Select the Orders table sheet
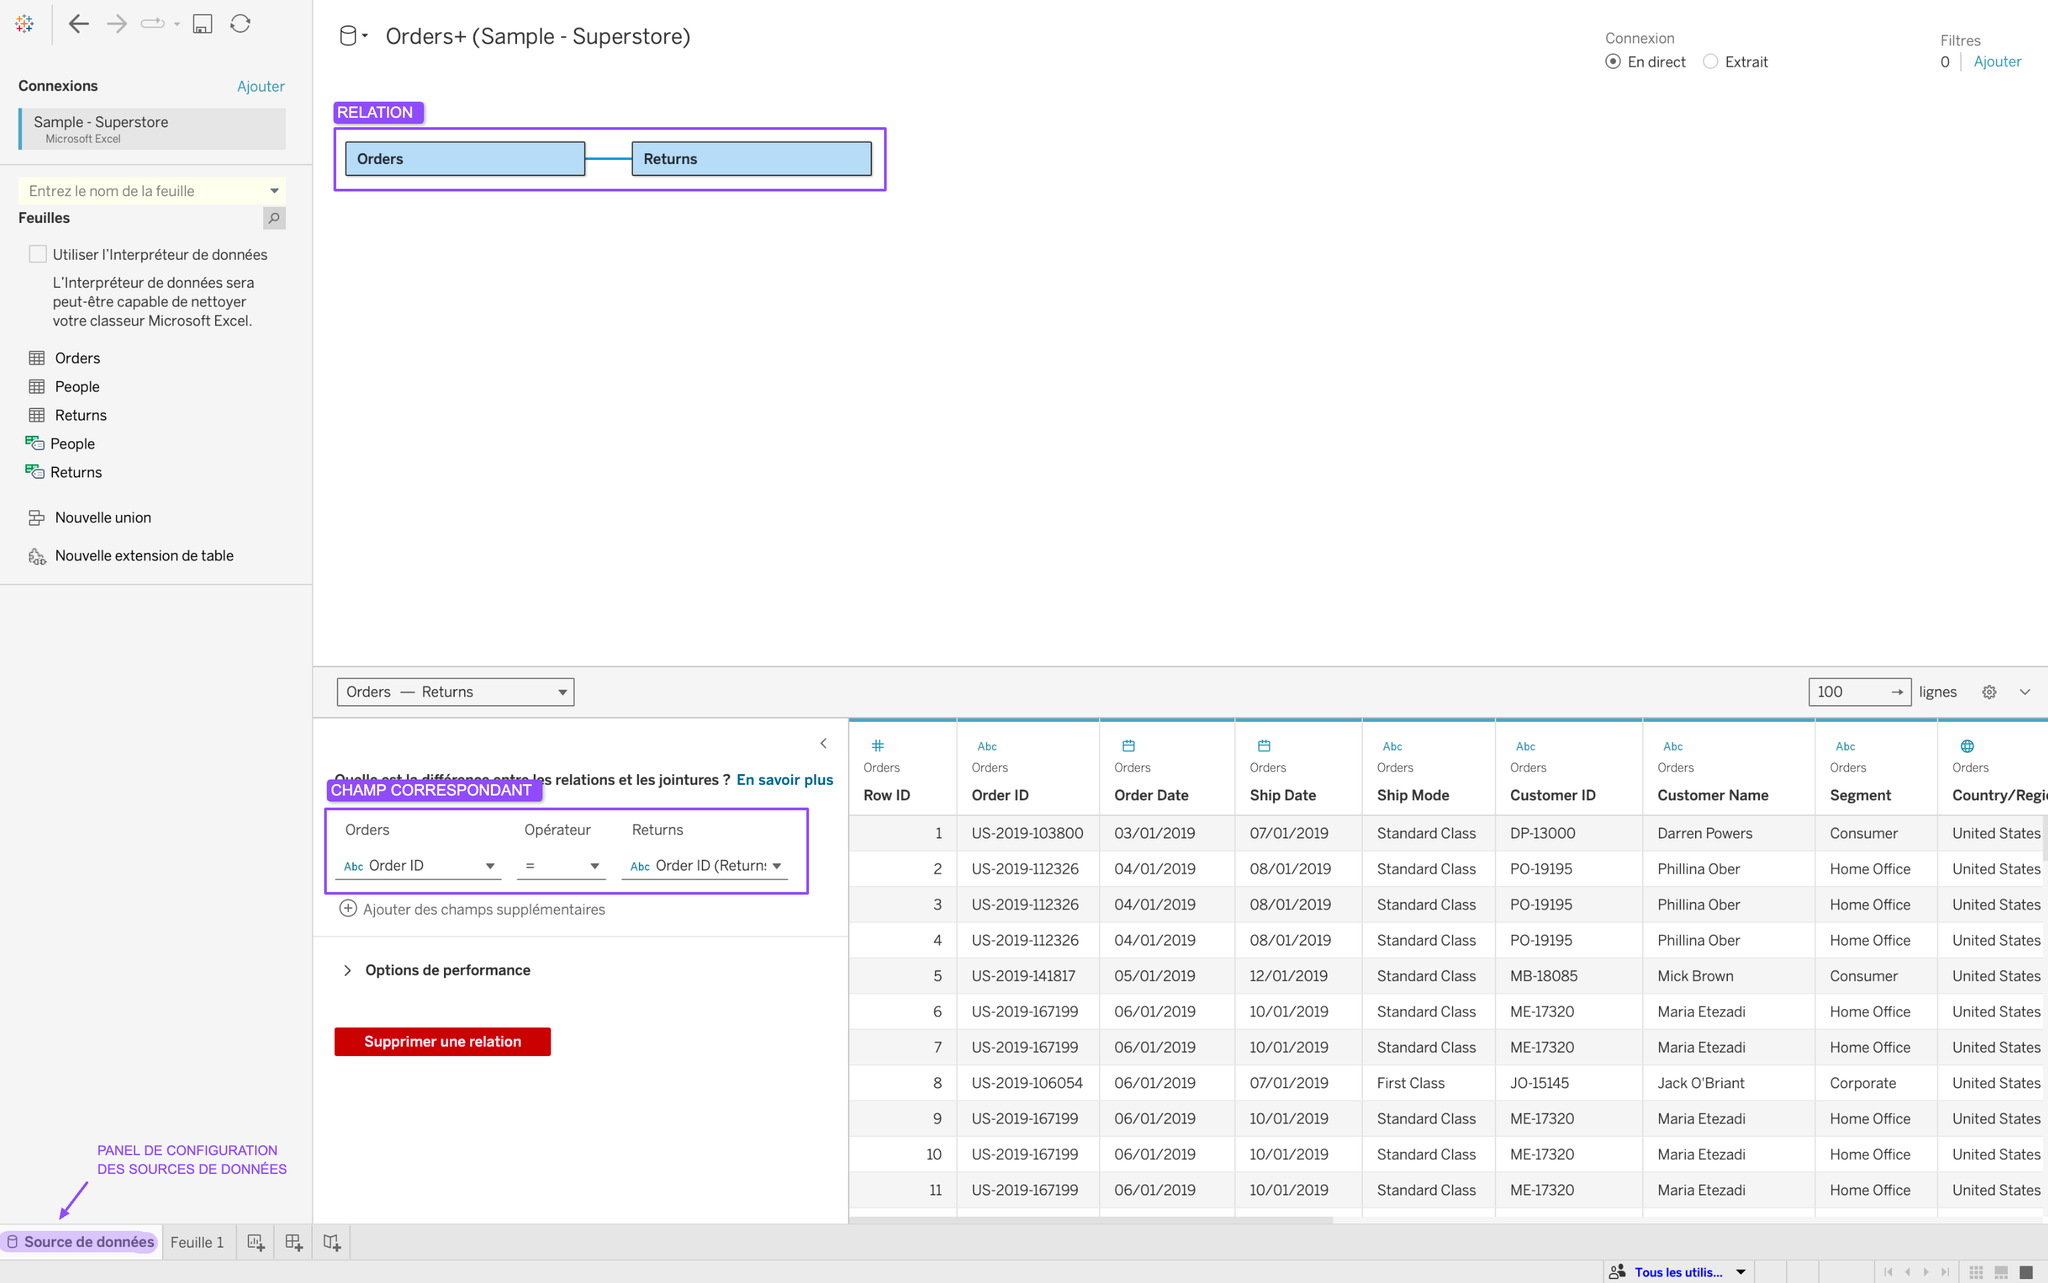 [x=77, y=358]
